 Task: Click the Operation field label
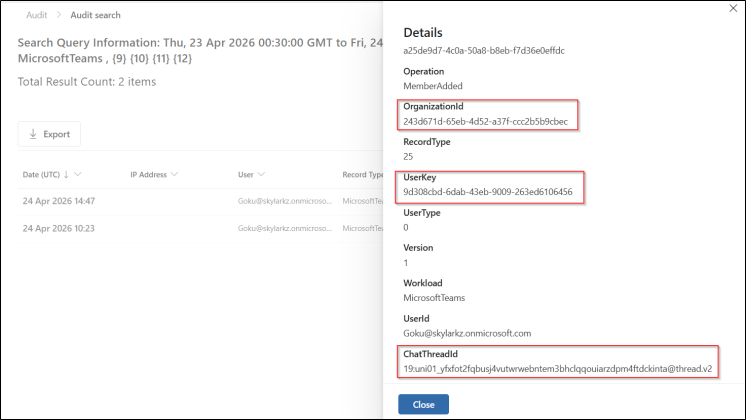coord(423,71)
